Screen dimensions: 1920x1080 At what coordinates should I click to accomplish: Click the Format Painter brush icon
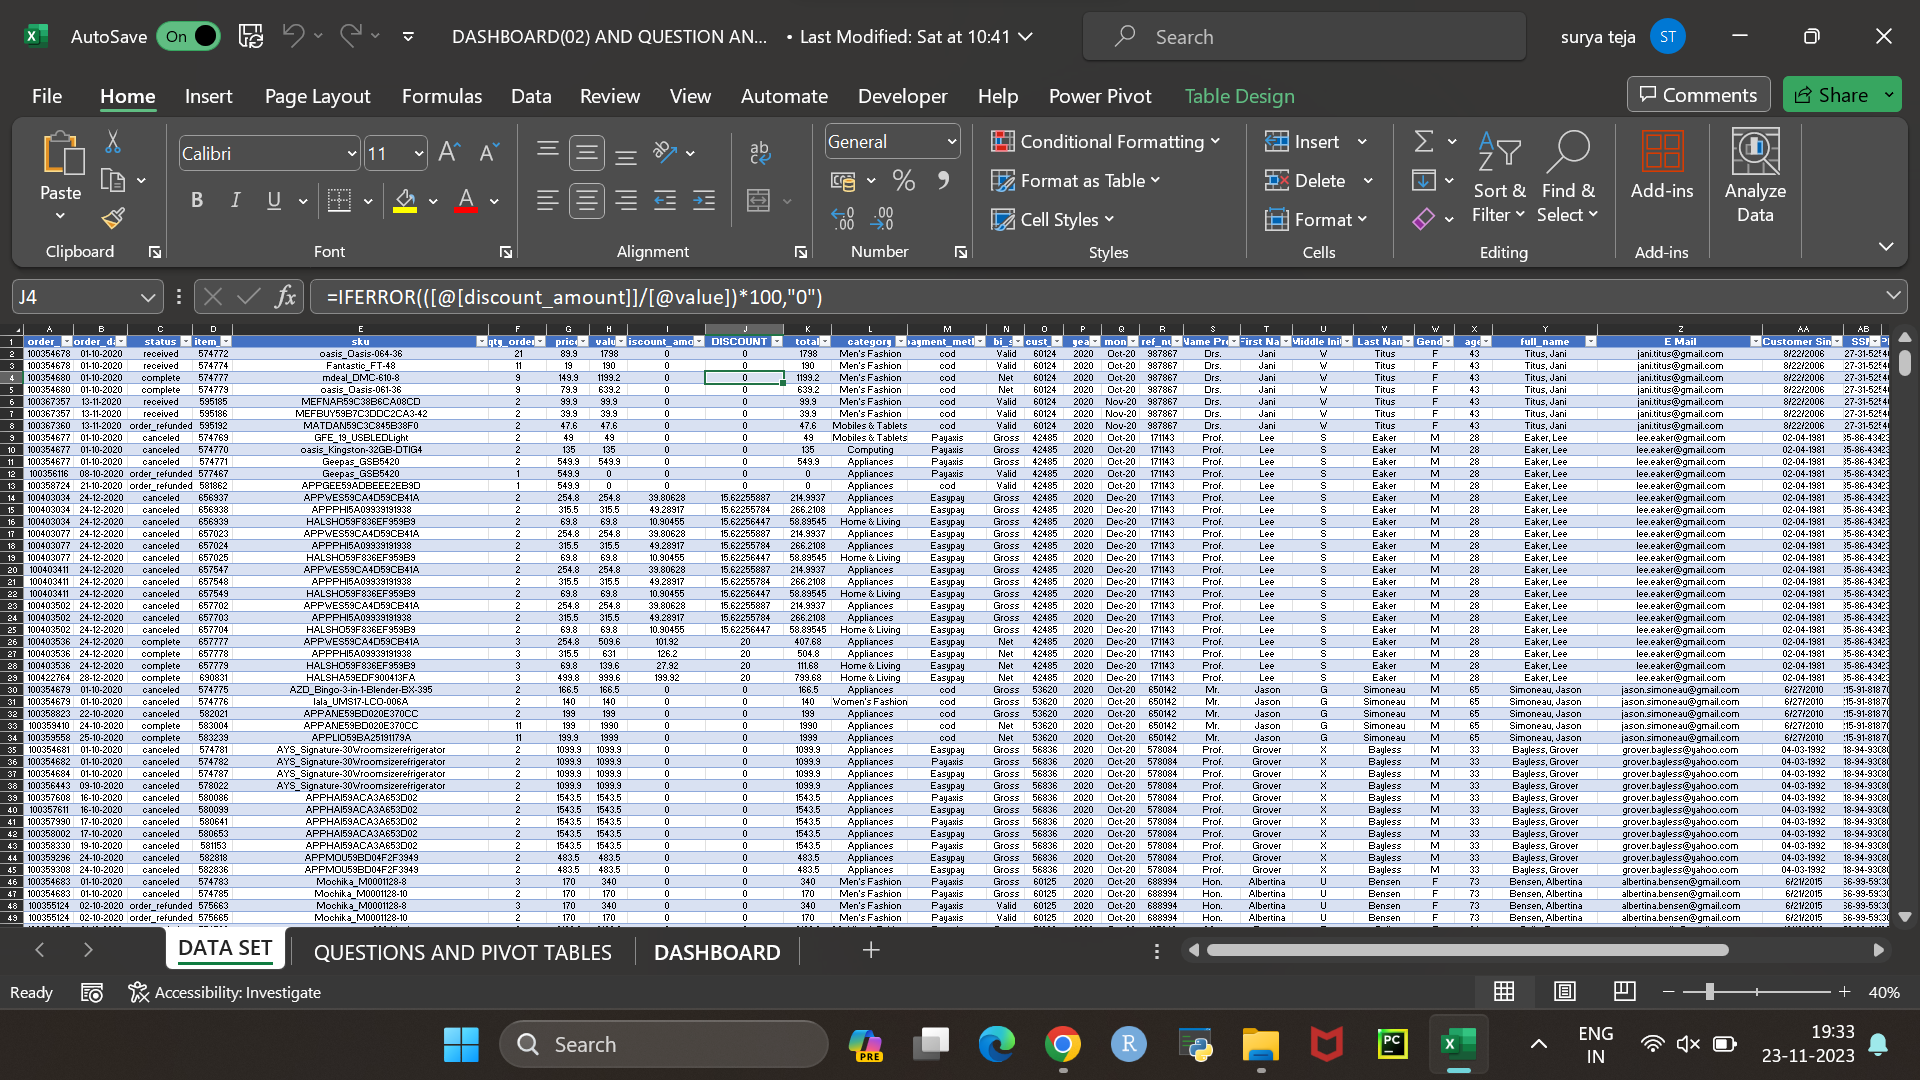[x=113, y=218]
